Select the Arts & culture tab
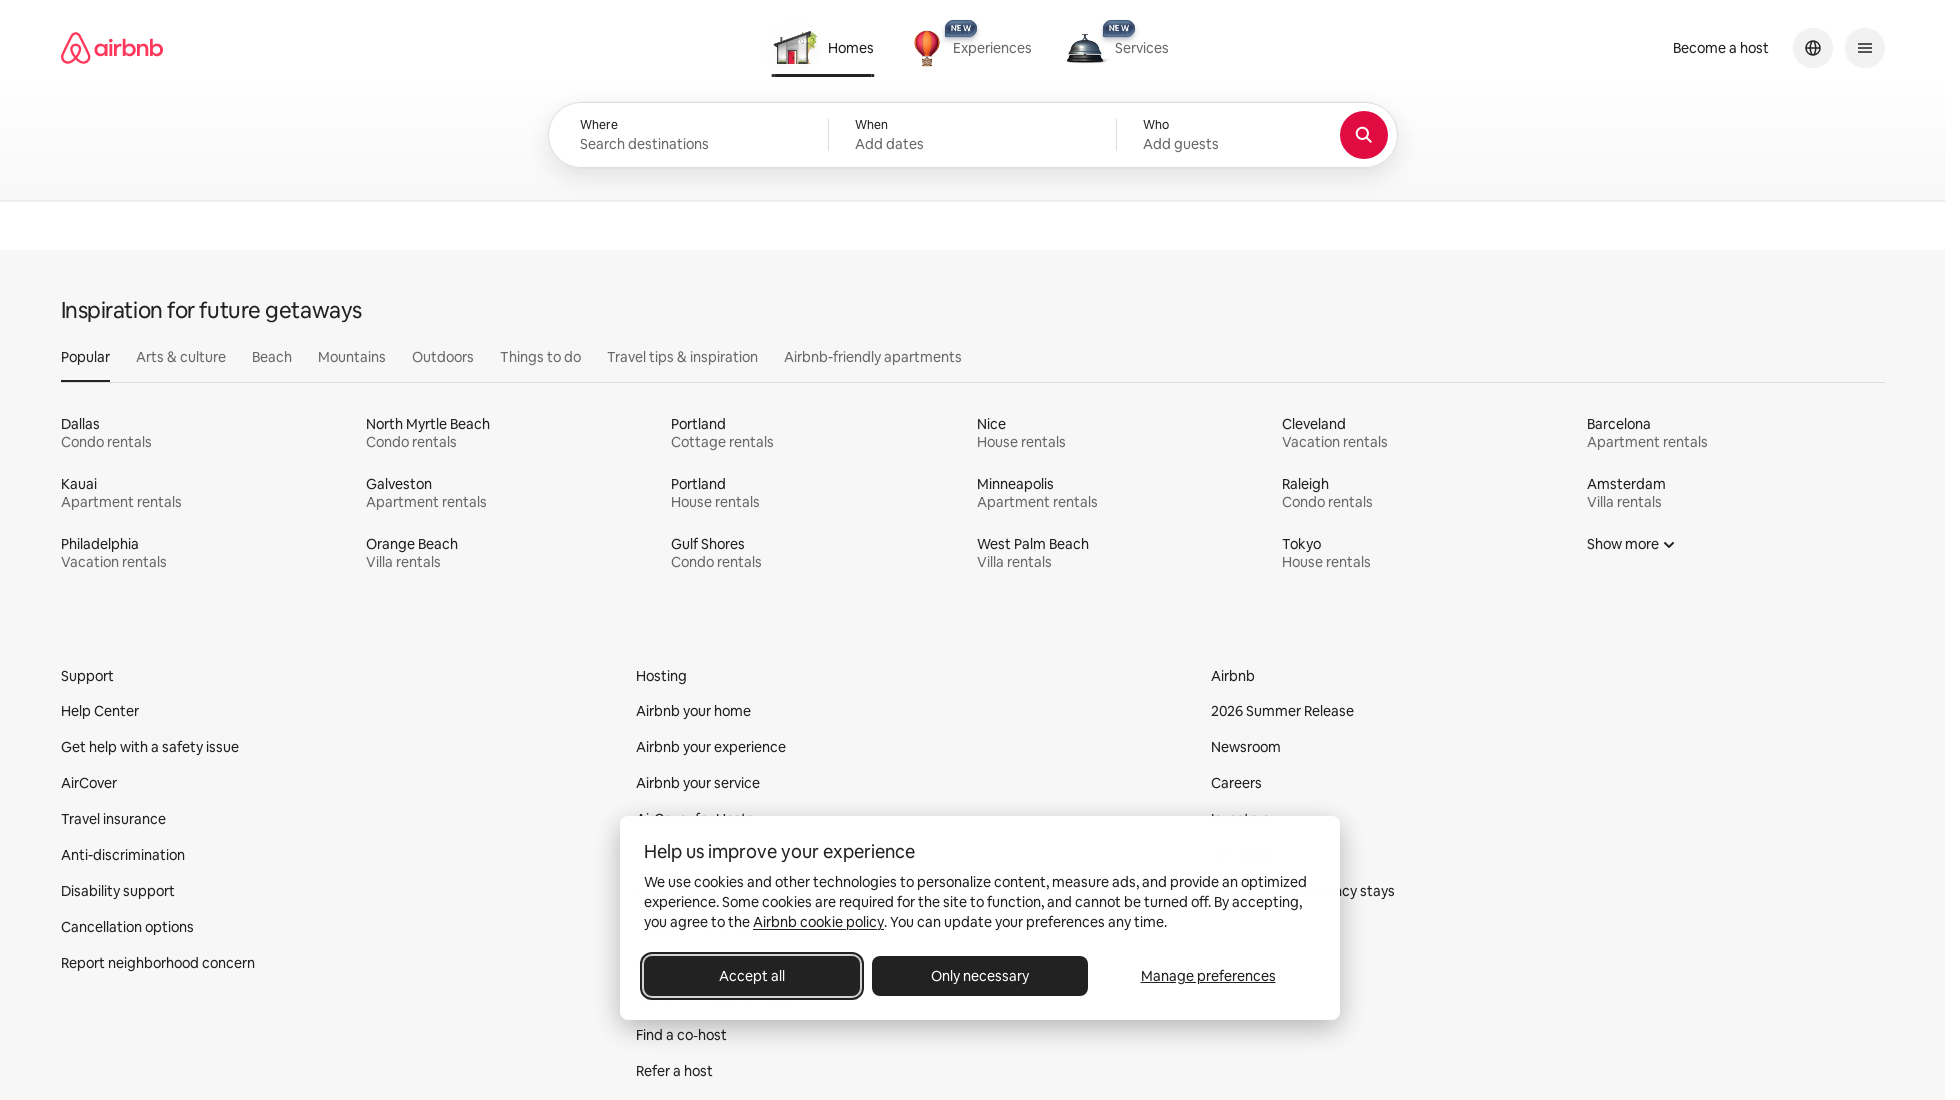Screen dimensions: 1960x1100 click(x=181, y=357)
